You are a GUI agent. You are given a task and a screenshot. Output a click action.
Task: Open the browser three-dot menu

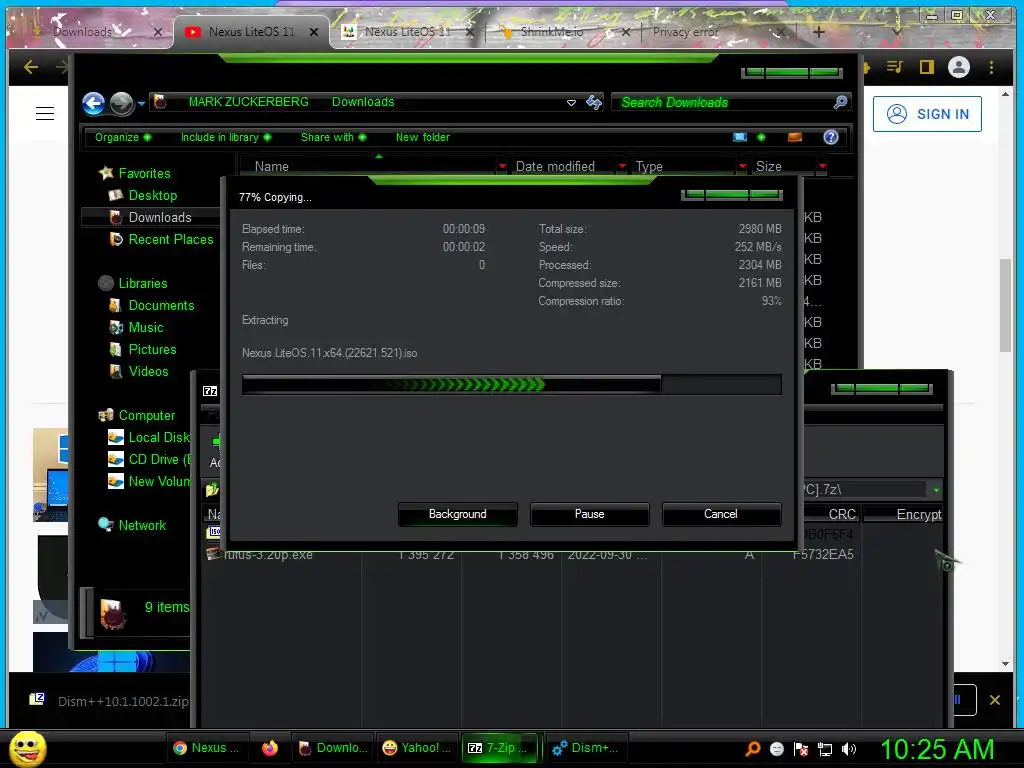click(x=991, y=67)
